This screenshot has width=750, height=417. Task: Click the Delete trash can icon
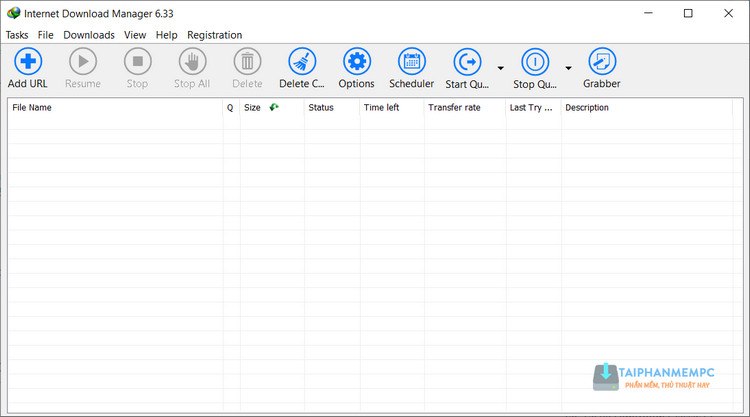[247, 62]
